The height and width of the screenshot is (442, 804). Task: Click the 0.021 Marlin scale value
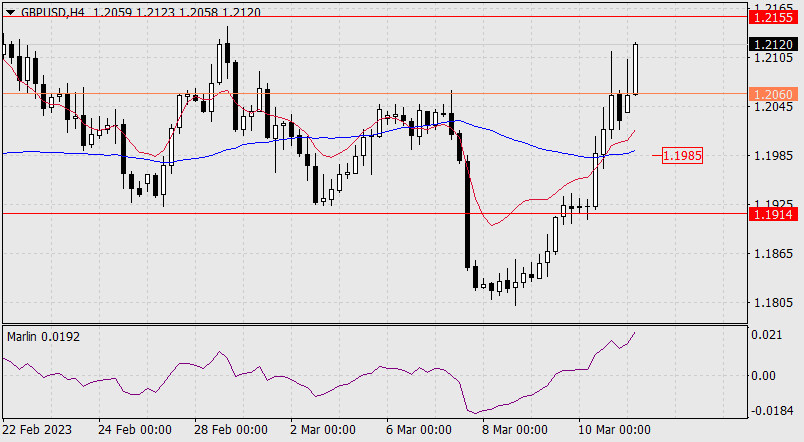tap(765, 335)
